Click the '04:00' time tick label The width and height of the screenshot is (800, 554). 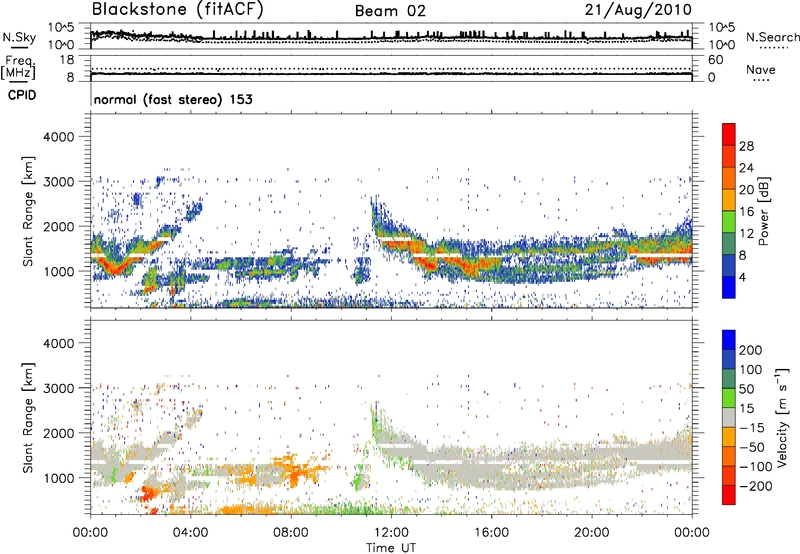click(x=190, y=533)
